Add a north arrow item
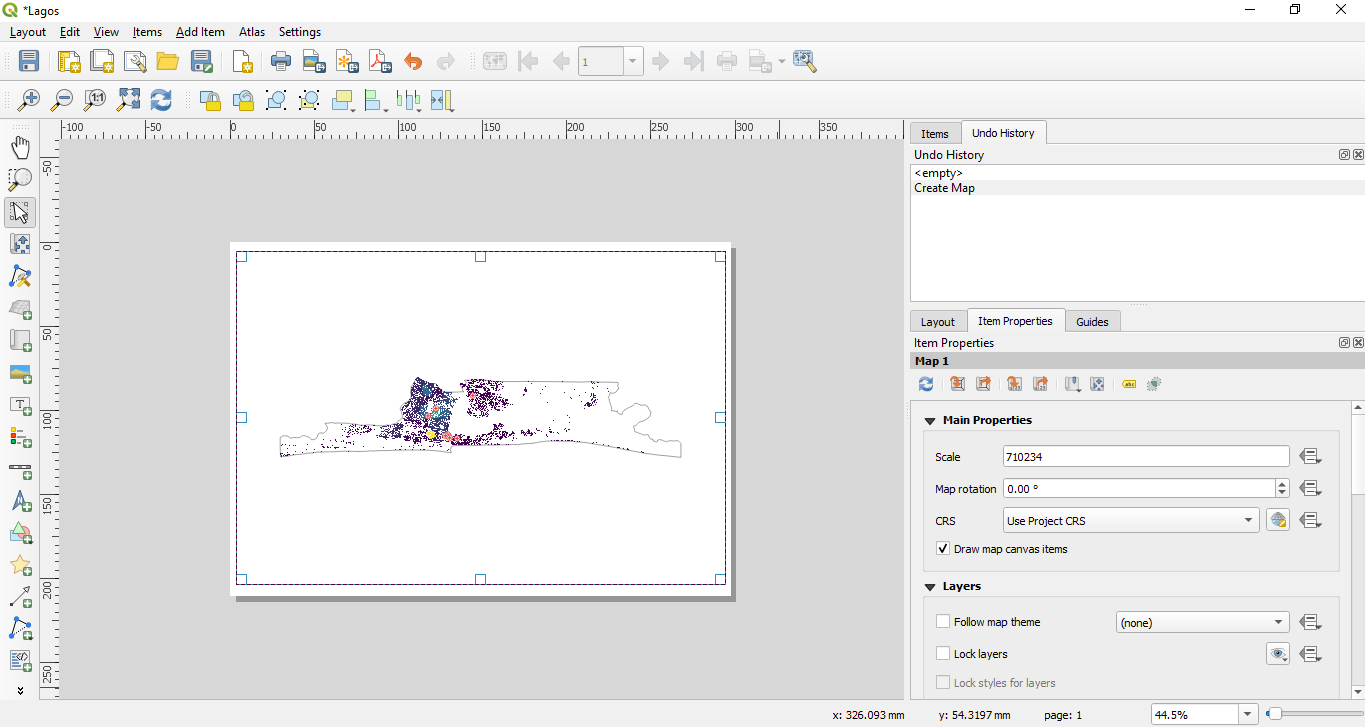 20,502
